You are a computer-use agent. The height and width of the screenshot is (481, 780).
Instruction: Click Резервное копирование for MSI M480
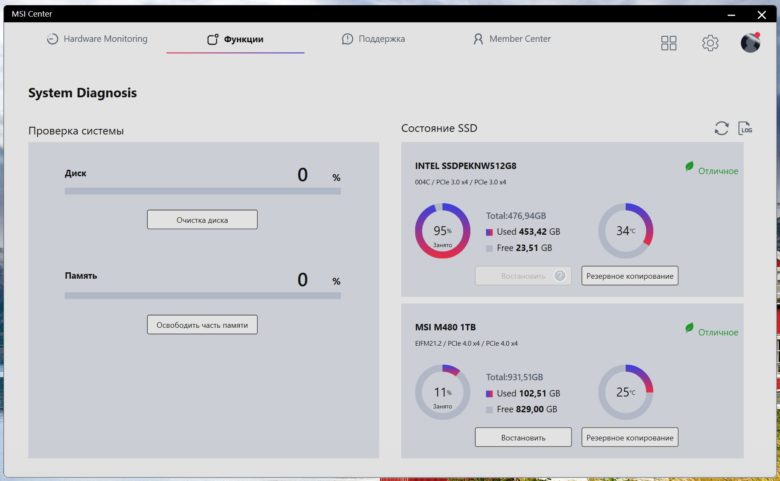click(x=630, y=438)
